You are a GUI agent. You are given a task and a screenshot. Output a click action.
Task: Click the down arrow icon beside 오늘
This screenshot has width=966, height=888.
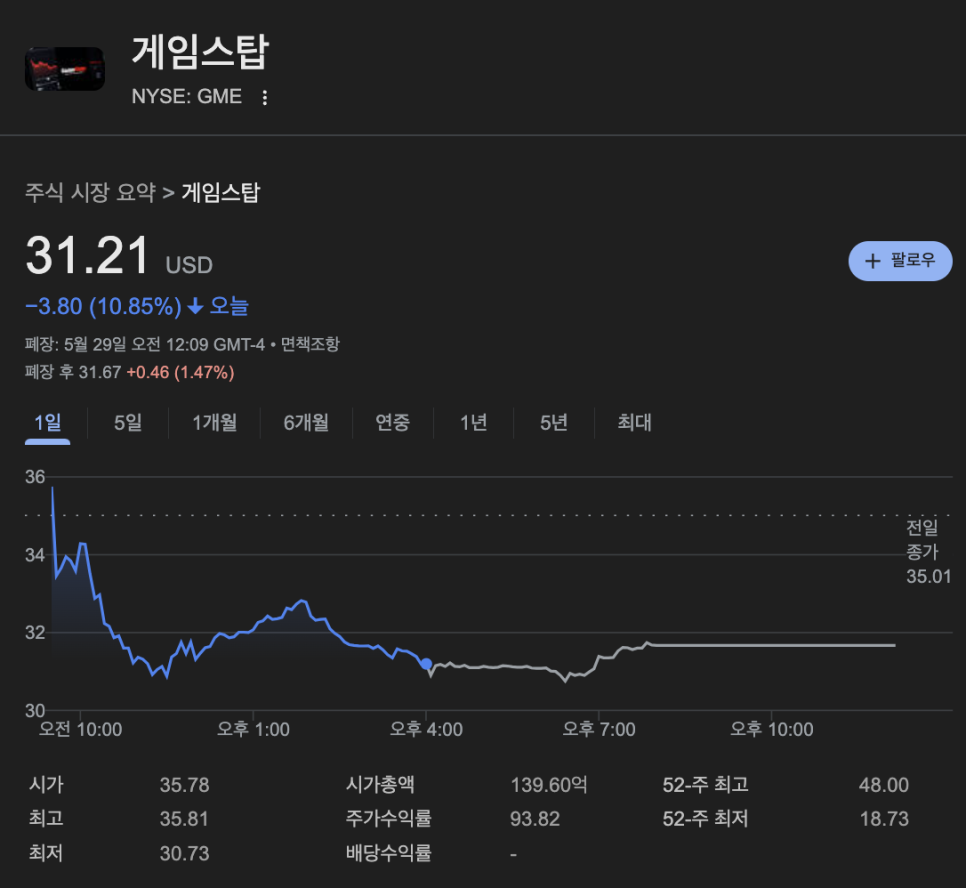point(195,306)
